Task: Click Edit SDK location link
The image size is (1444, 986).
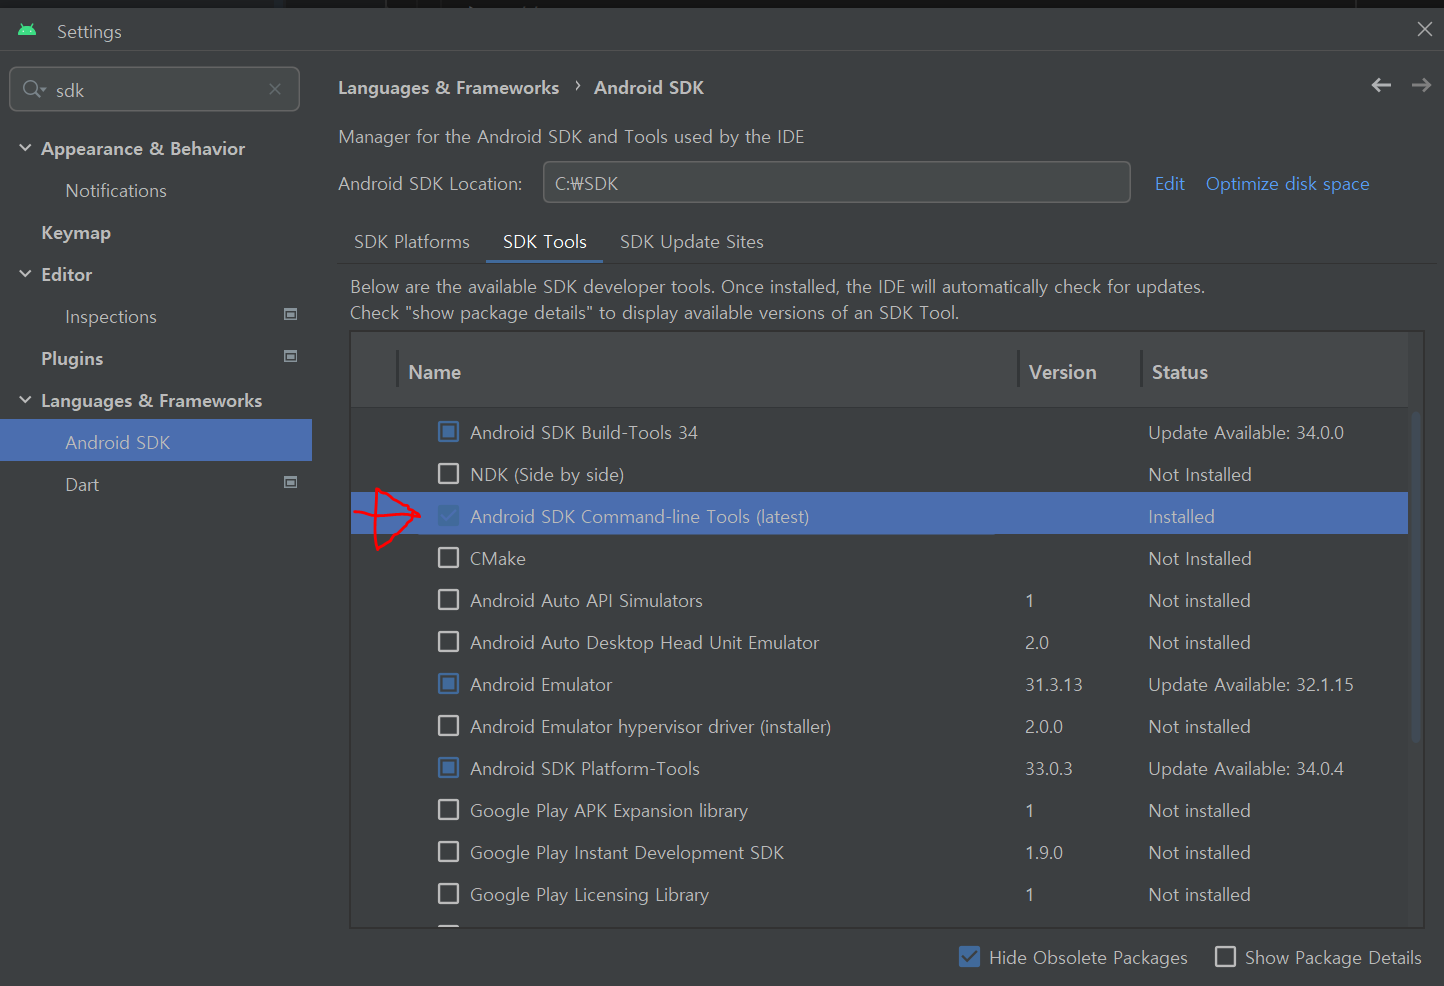Action: 1169,184
